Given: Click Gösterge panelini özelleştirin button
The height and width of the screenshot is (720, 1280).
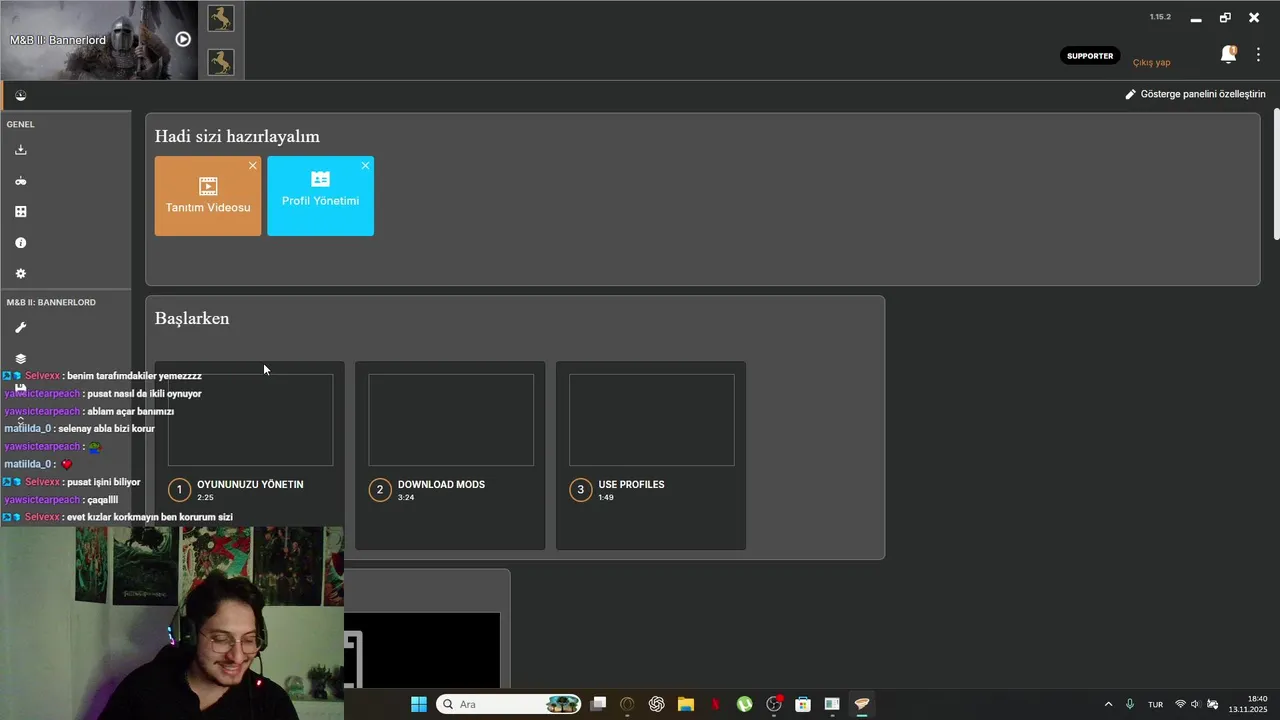Looking at the screenshot, I should pyautogui.click(x=1195, y=94).
